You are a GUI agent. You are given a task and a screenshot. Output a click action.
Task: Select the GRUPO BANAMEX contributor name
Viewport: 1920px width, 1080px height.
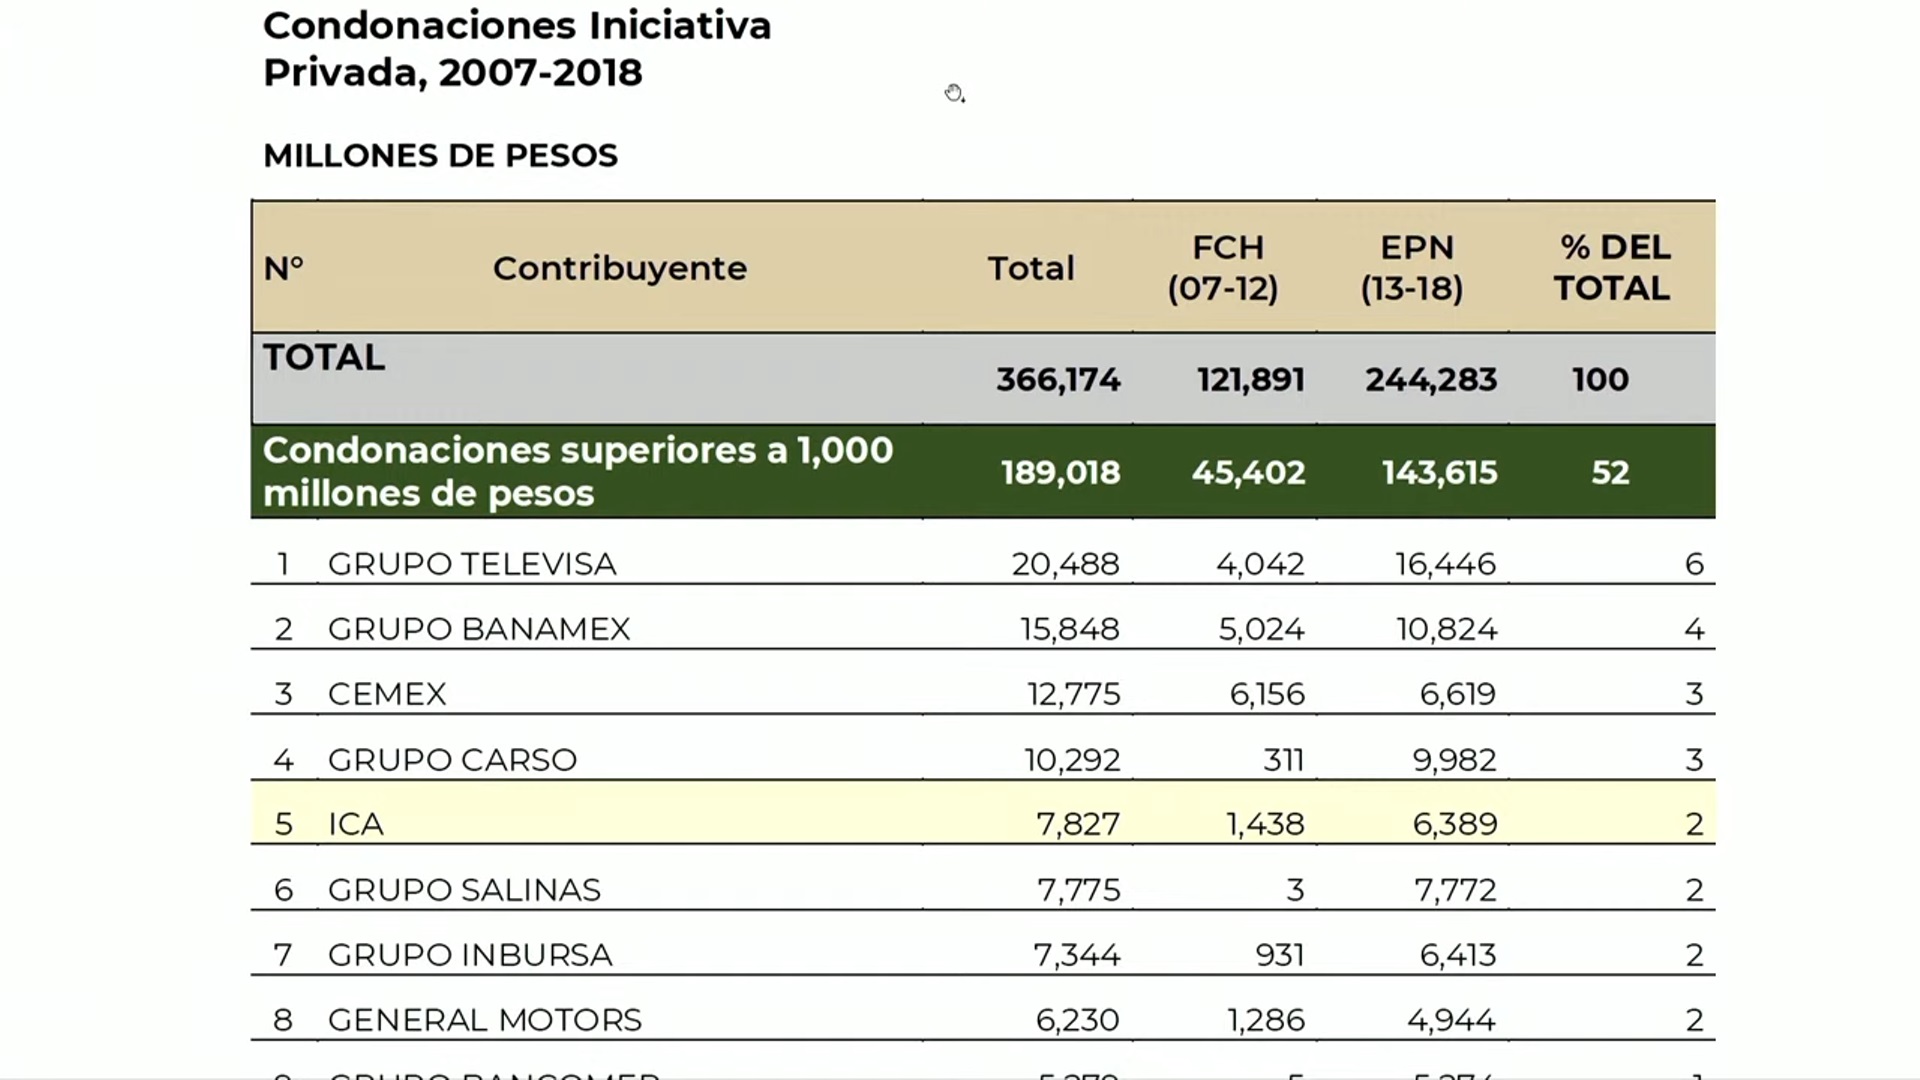[479, 629]
